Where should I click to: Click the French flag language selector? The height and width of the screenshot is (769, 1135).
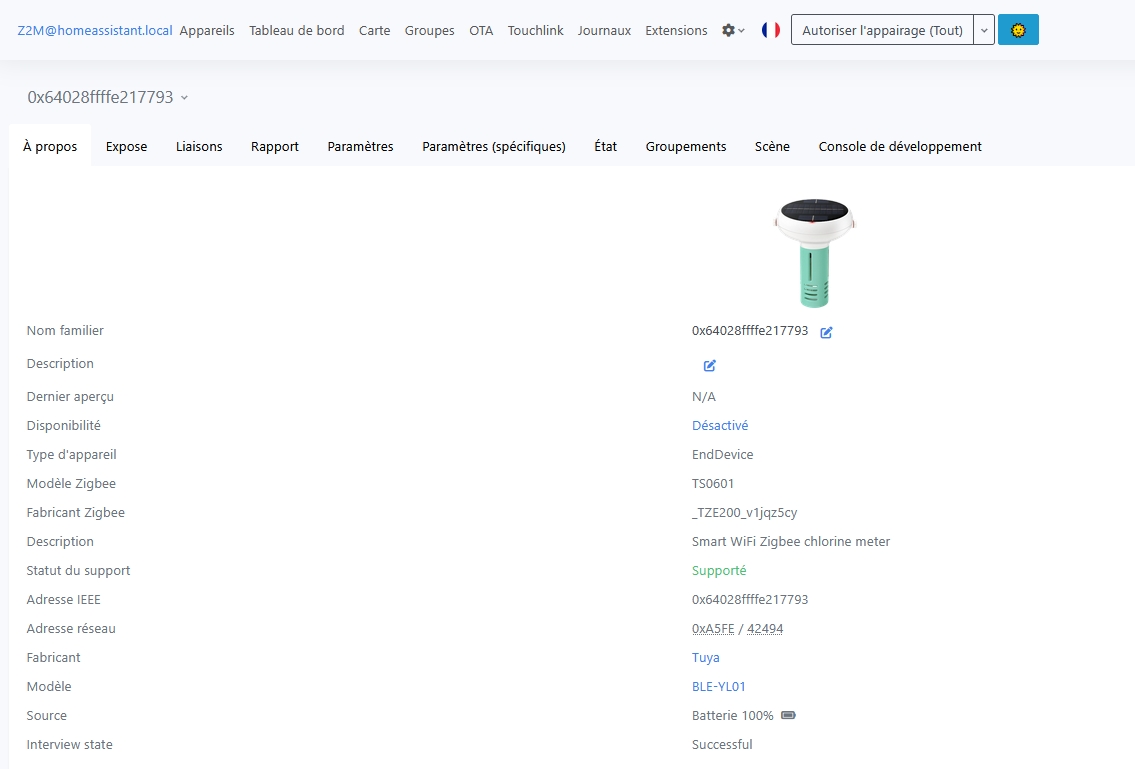pyautogui.click(x=771, y=30)
